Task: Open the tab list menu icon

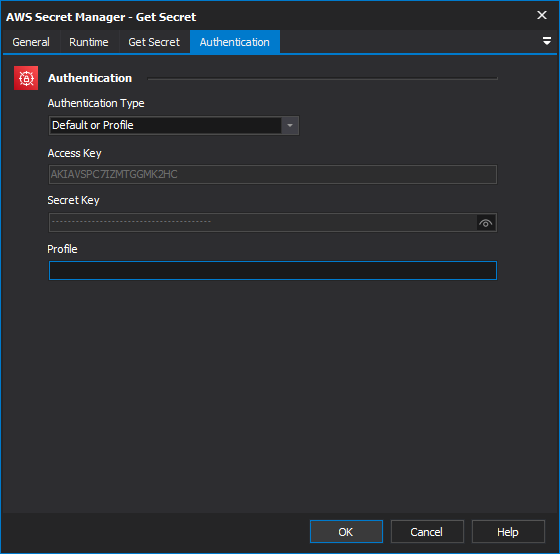Action: pyautogui.click(x=546, y=41)
